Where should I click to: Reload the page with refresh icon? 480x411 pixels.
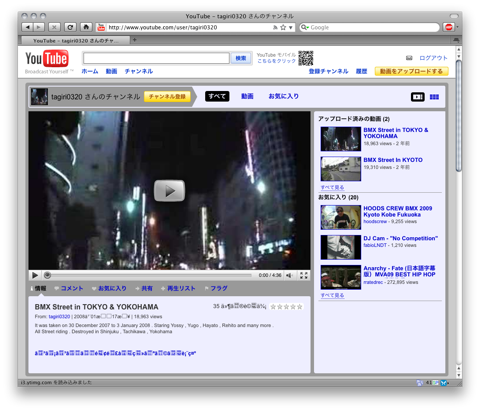coord(70,27)
